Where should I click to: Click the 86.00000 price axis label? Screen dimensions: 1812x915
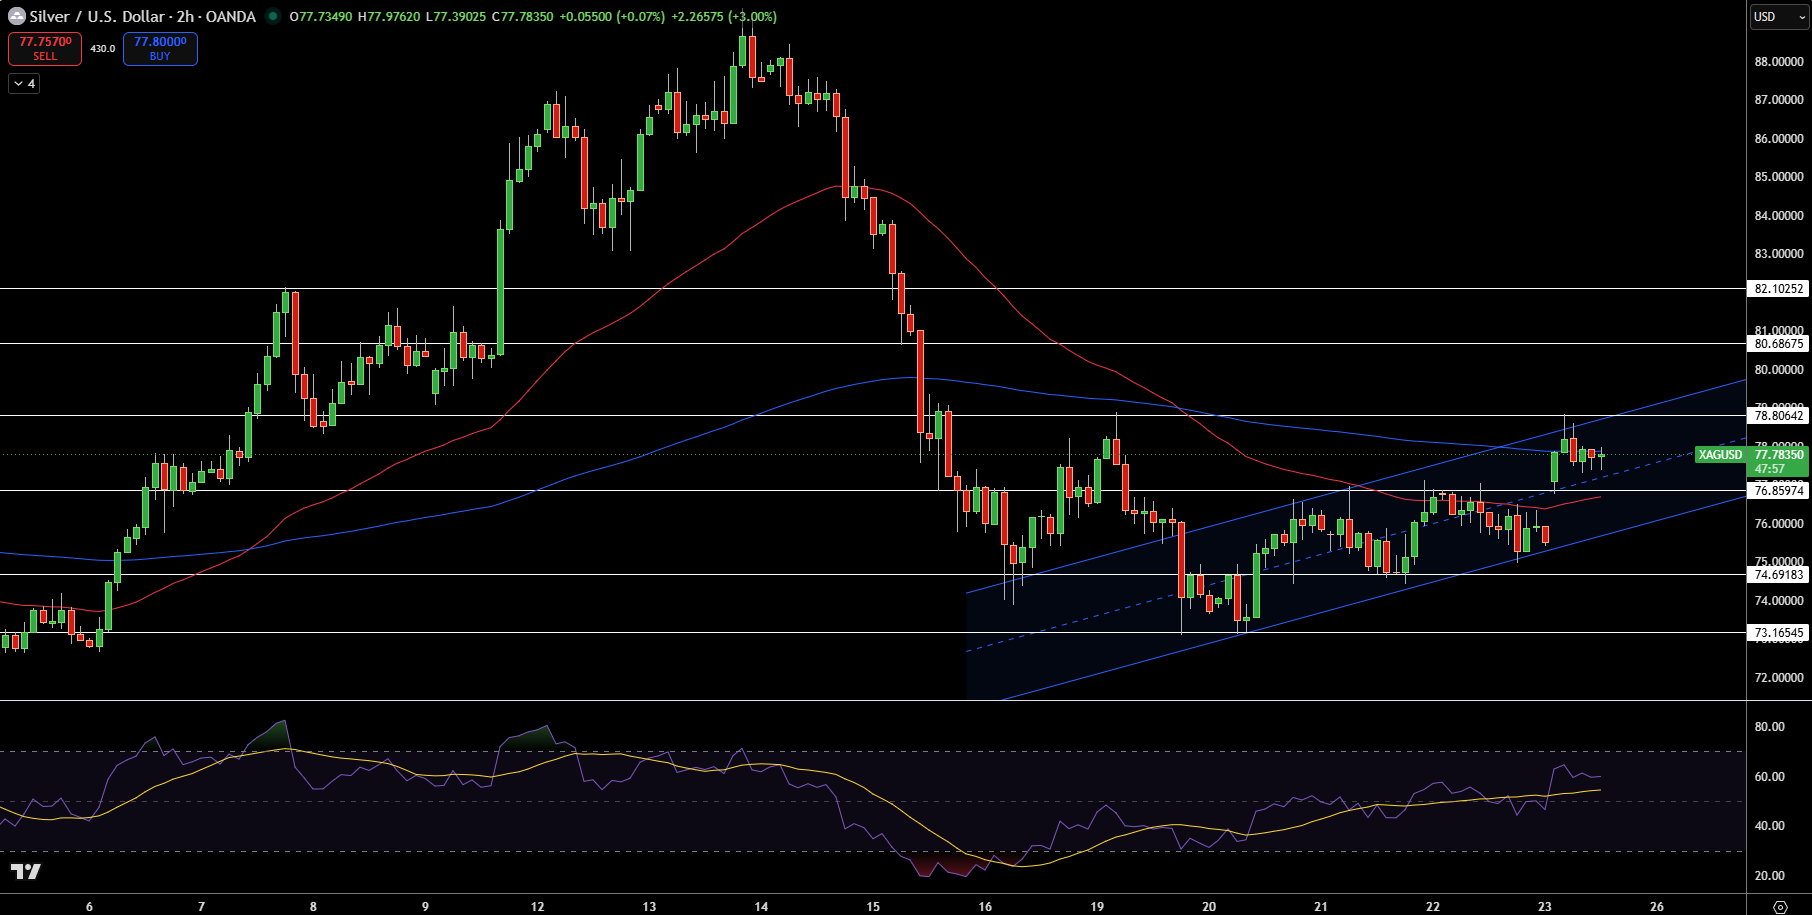(x=1779, y=139)
